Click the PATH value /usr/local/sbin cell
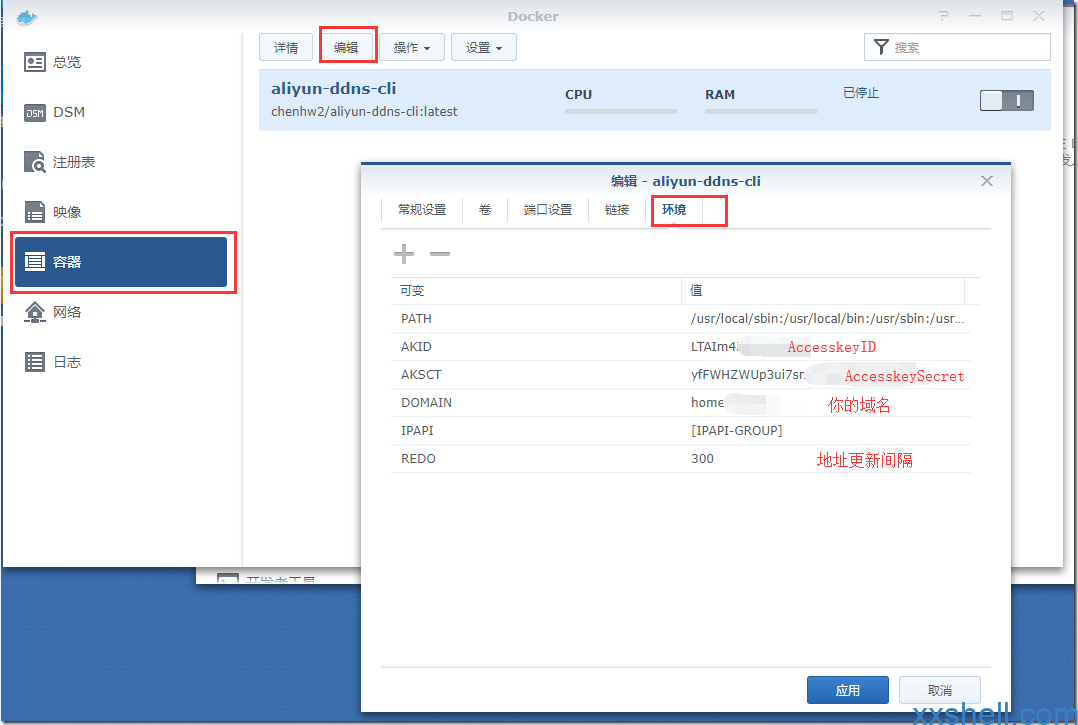1078x725 pixels. click(826, 319)
